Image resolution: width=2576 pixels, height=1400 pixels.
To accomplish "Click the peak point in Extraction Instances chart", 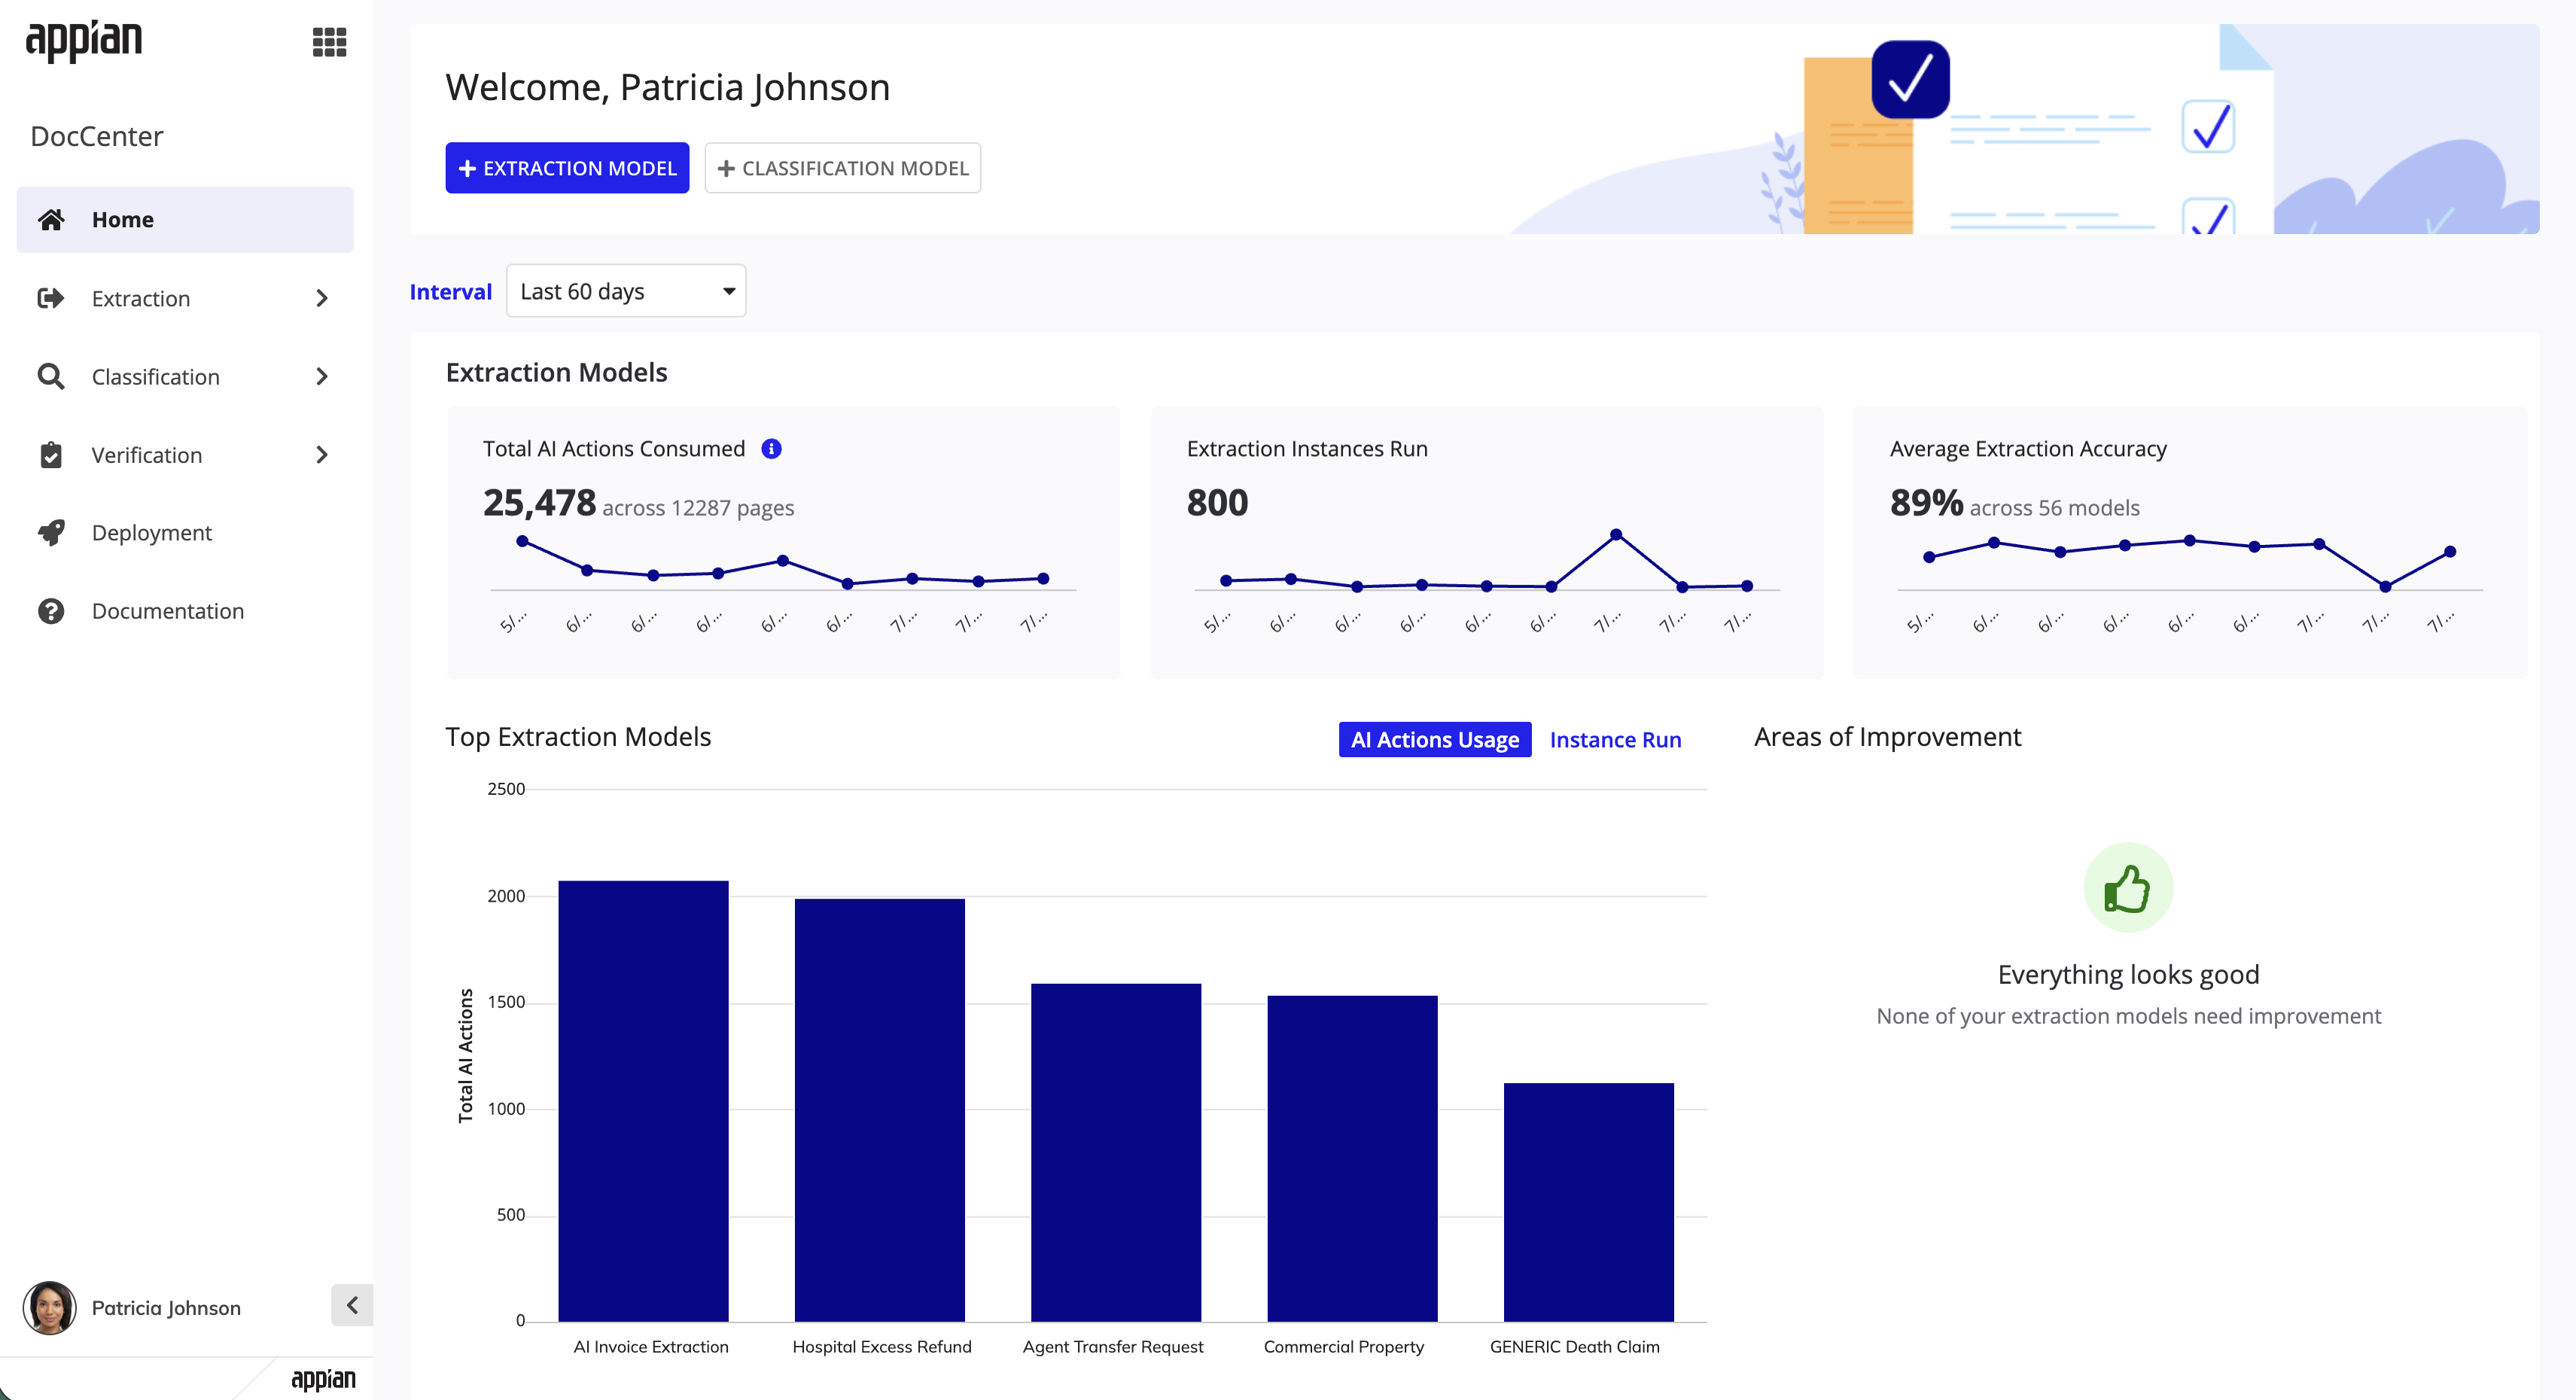I will (1616, 535).
